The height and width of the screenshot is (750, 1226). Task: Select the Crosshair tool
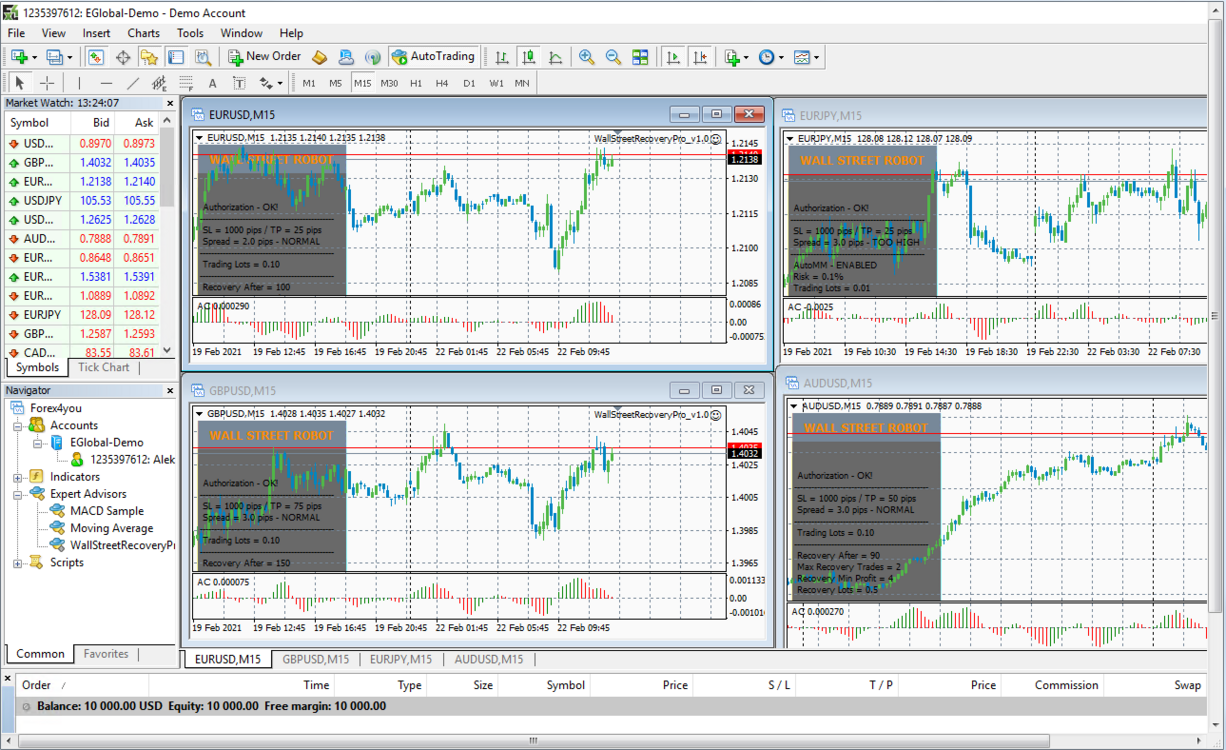[46, 83]
